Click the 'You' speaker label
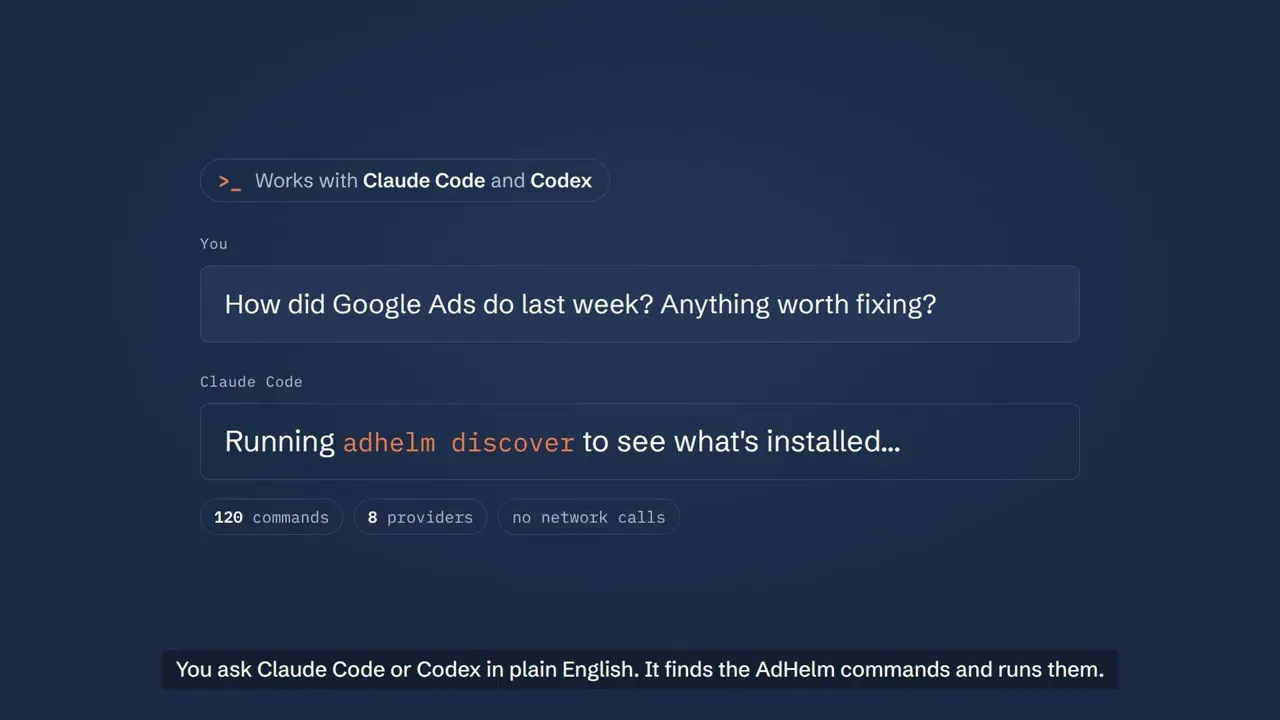The image size is (1280, 720). [x=214, y=244]
